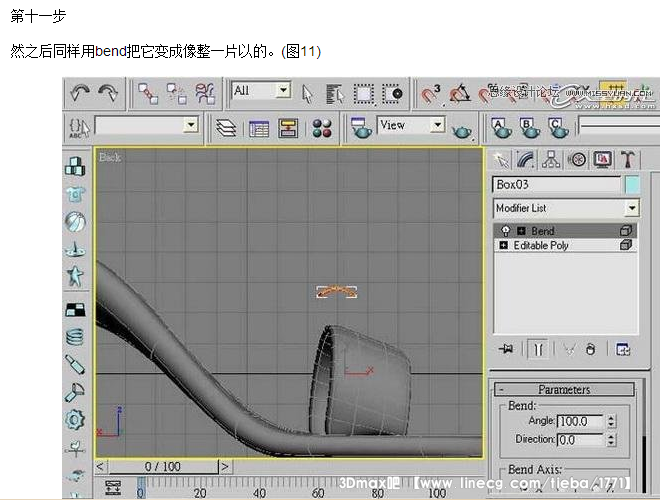Open the Select by Name list

pos(335,93)
